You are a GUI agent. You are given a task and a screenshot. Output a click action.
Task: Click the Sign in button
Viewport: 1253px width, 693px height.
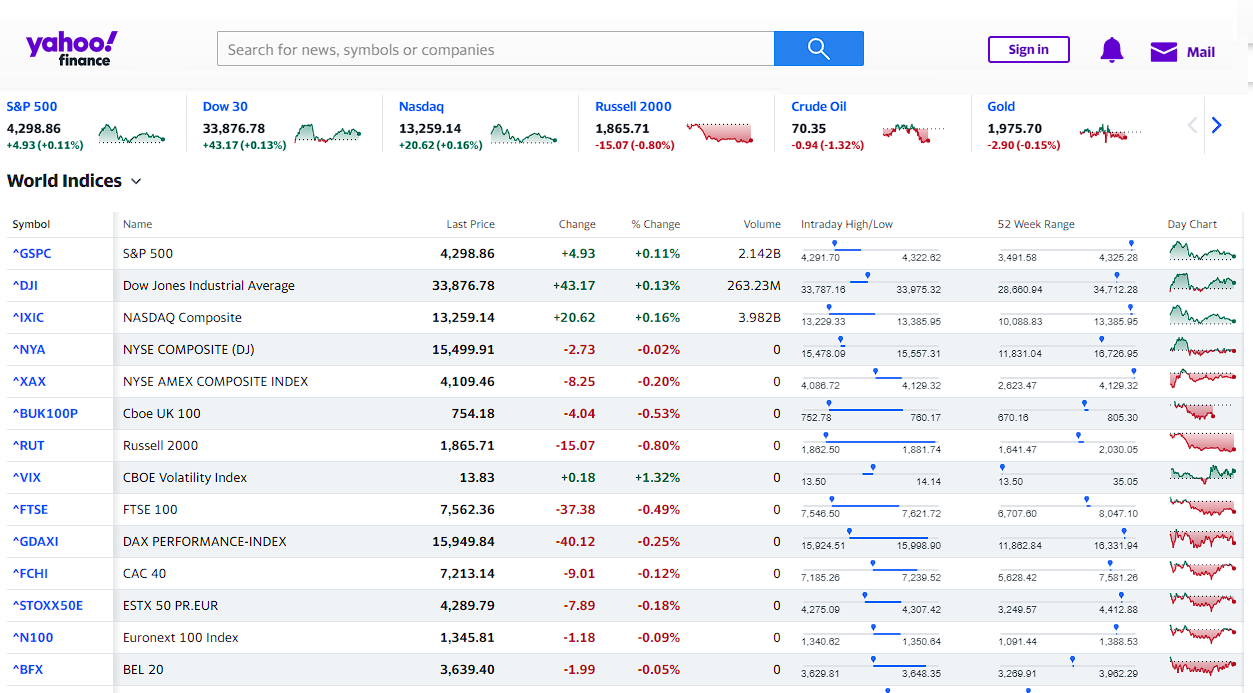coord(1029,50)
